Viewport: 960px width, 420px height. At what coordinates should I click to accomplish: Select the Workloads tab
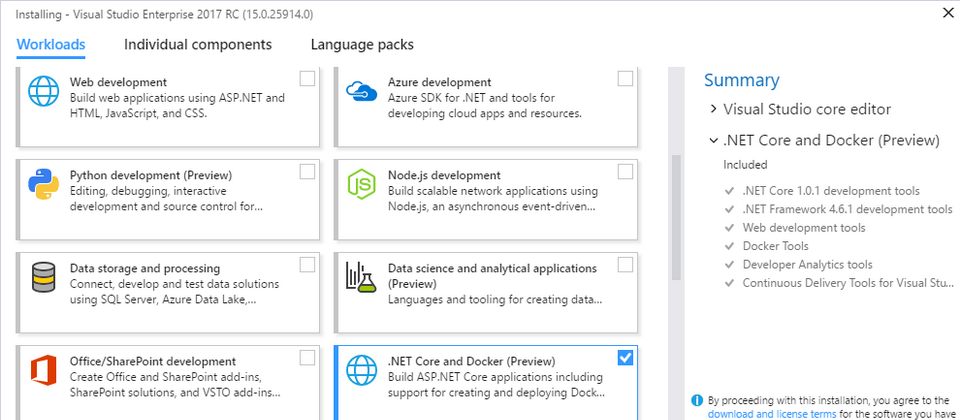tap(51, 45)
